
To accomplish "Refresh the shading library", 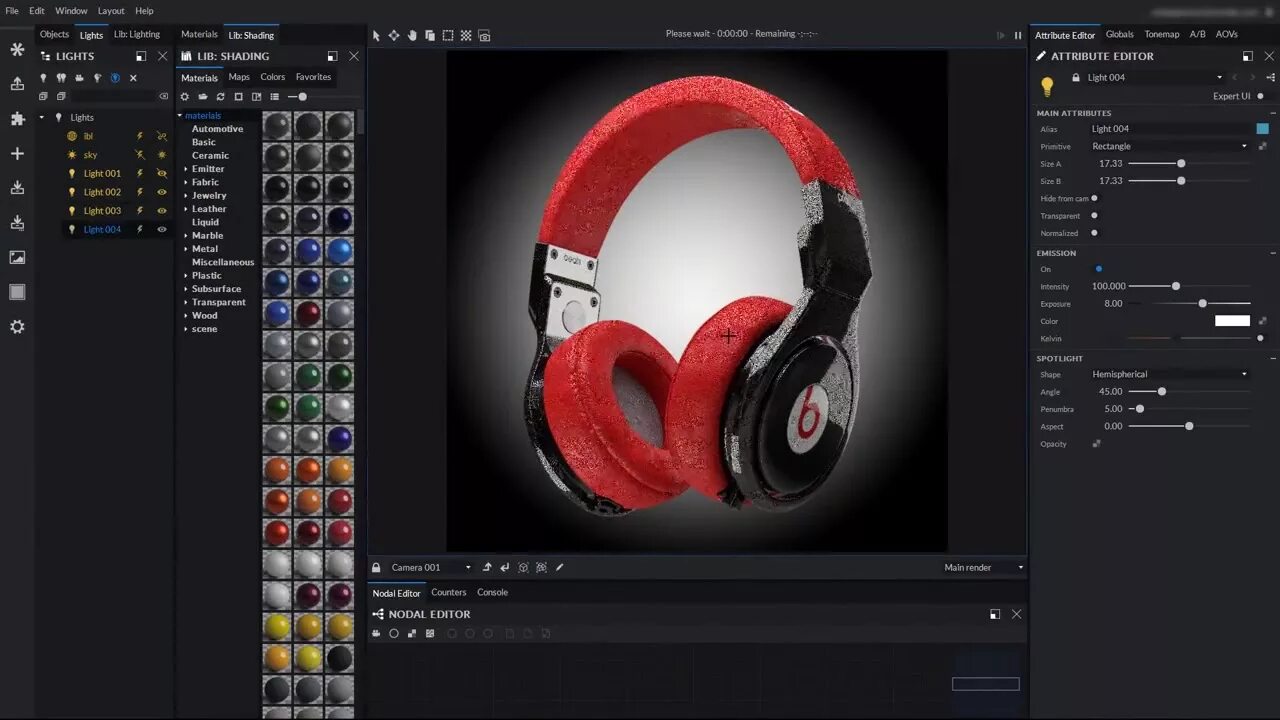I will coord(220,97).
